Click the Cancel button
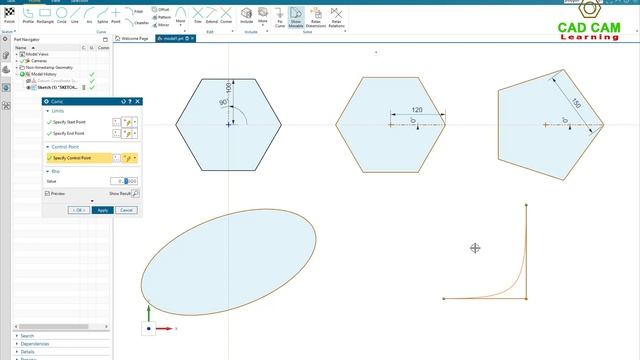This screenshot has height=360, width=640. click(x=127, y=210)
